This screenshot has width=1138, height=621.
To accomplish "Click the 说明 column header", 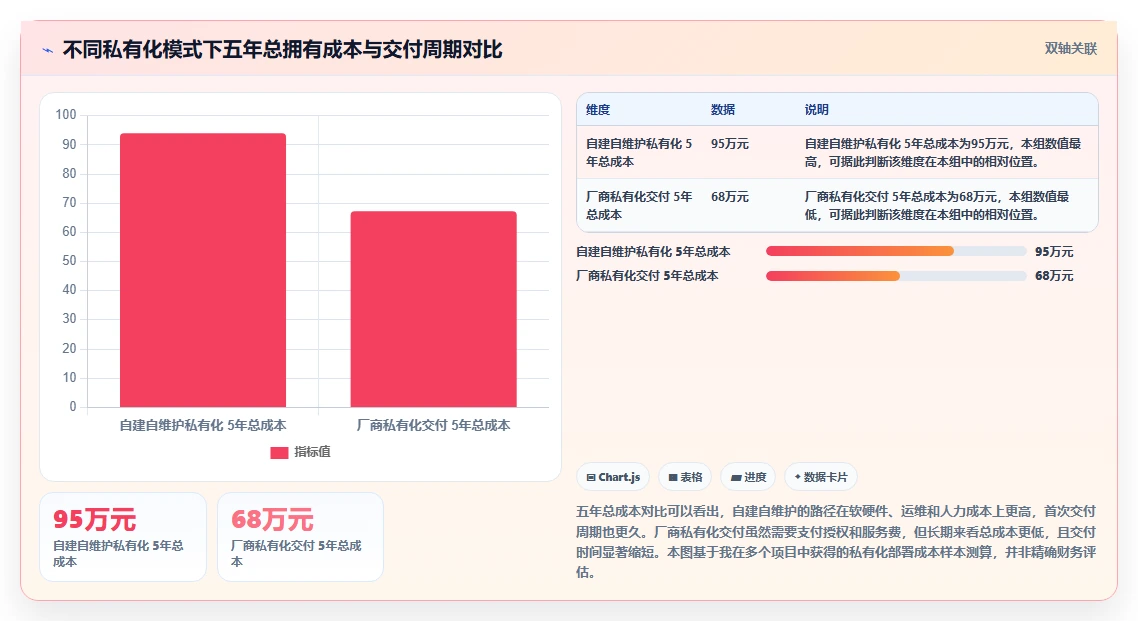I will (816, 110).
